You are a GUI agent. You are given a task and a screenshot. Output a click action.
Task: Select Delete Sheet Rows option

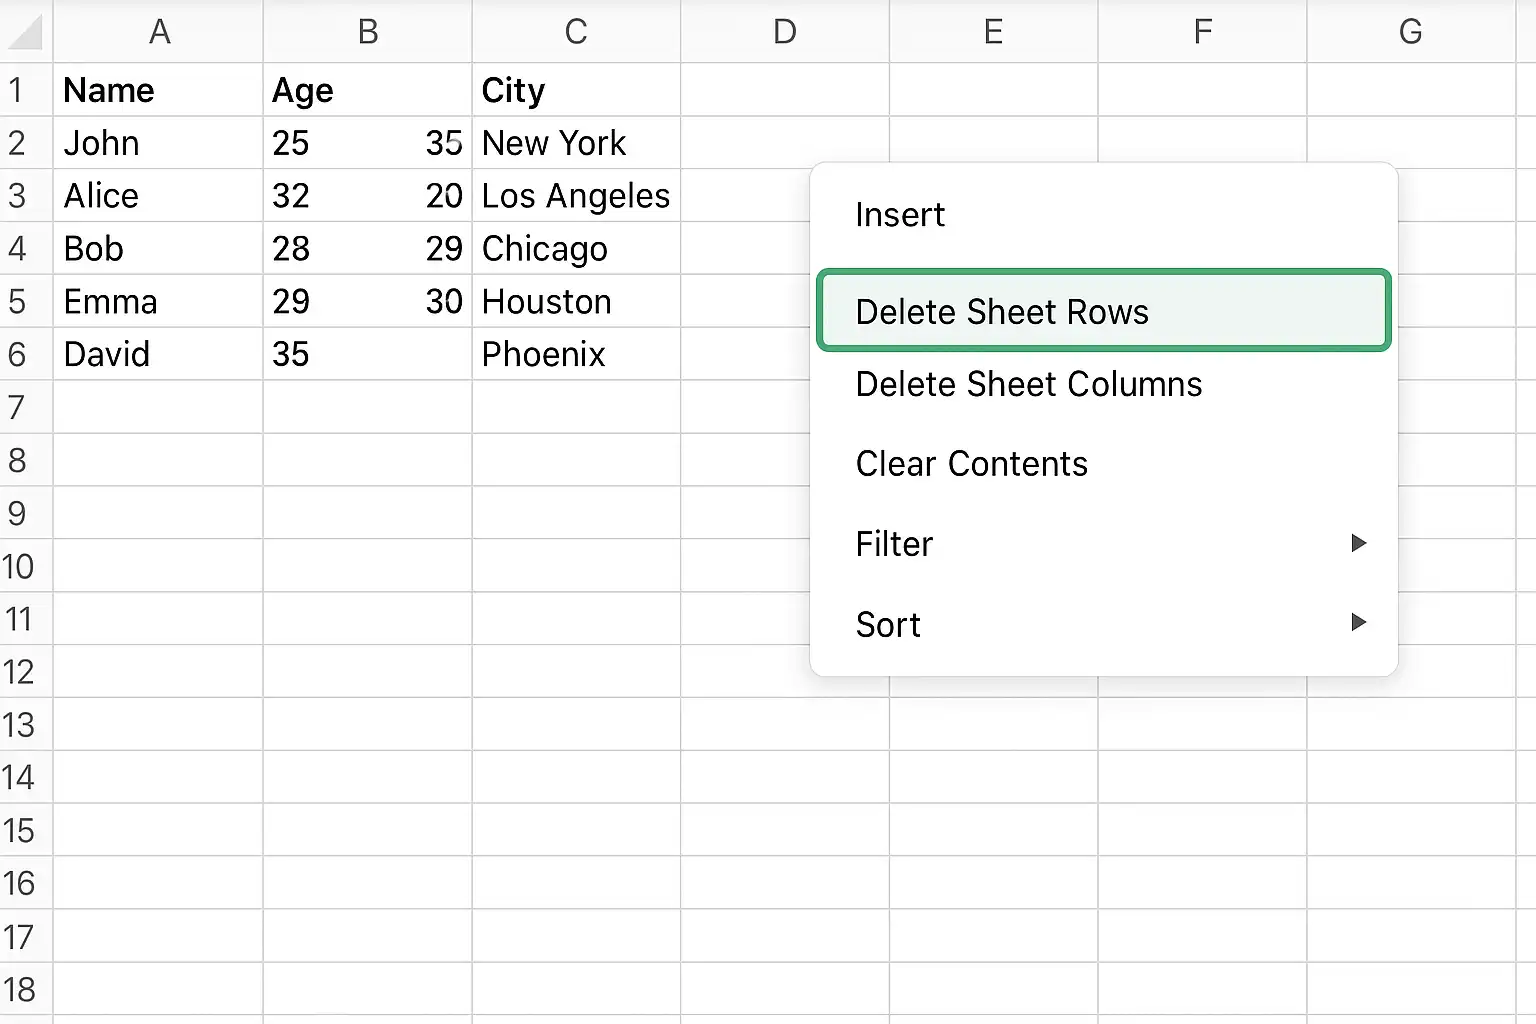click(1103, 310)
